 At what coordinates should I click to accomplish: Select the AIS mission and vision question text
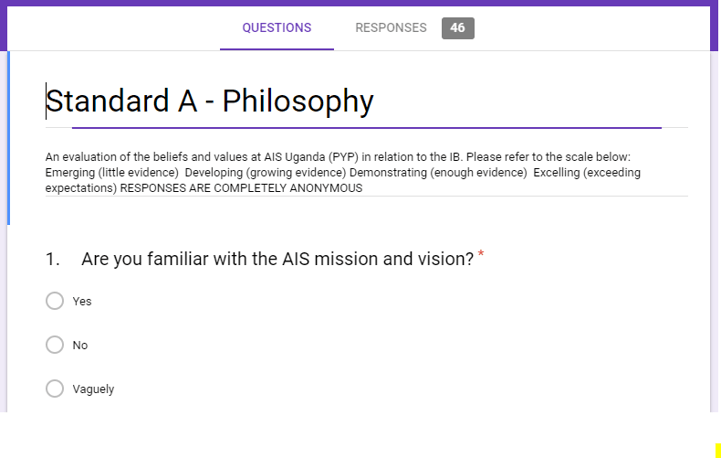(277, 259)
